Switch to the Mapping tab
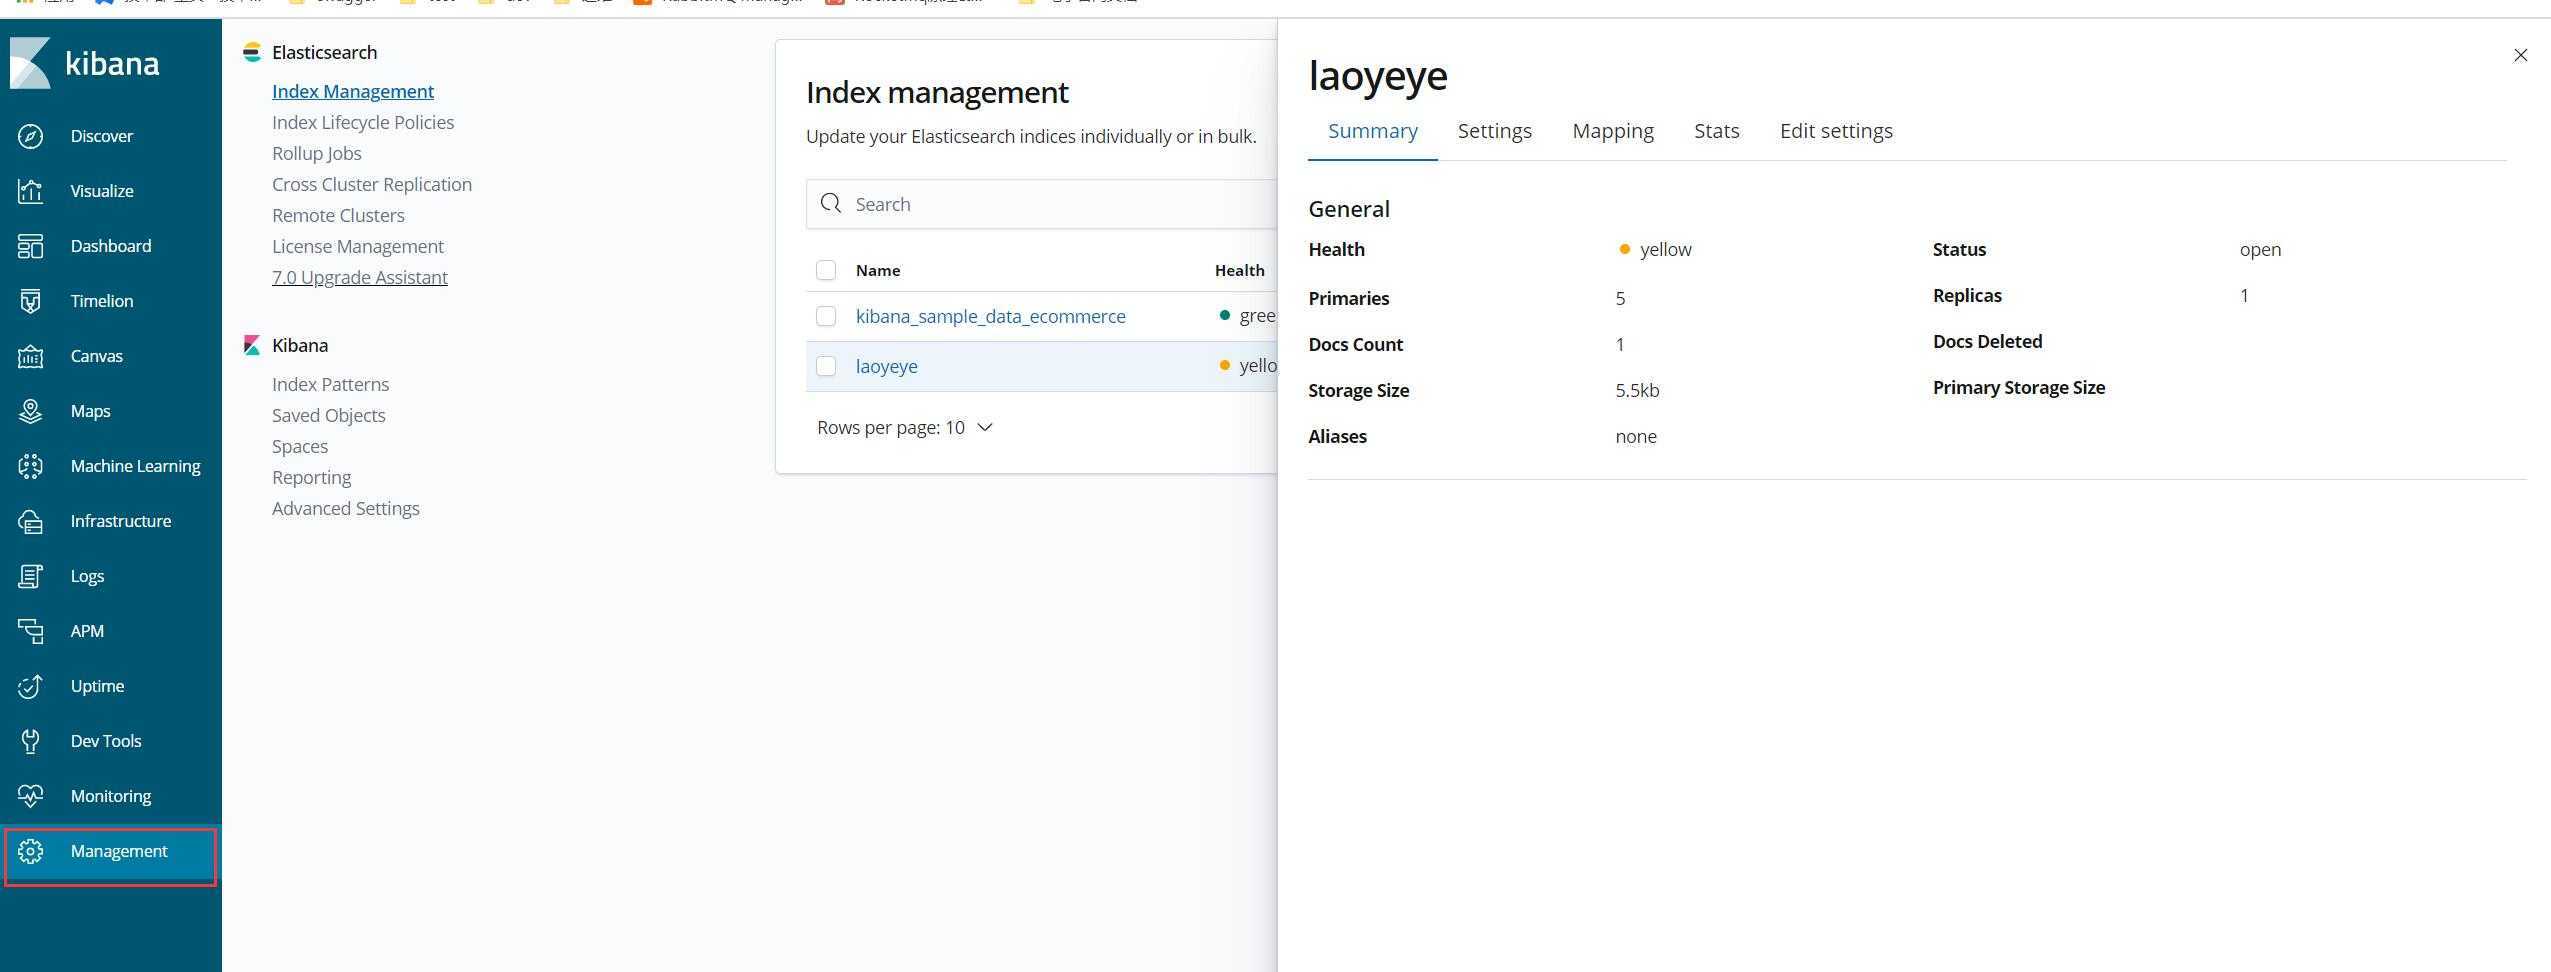Screen dimensions: 2551x972 click(1613, 131)
